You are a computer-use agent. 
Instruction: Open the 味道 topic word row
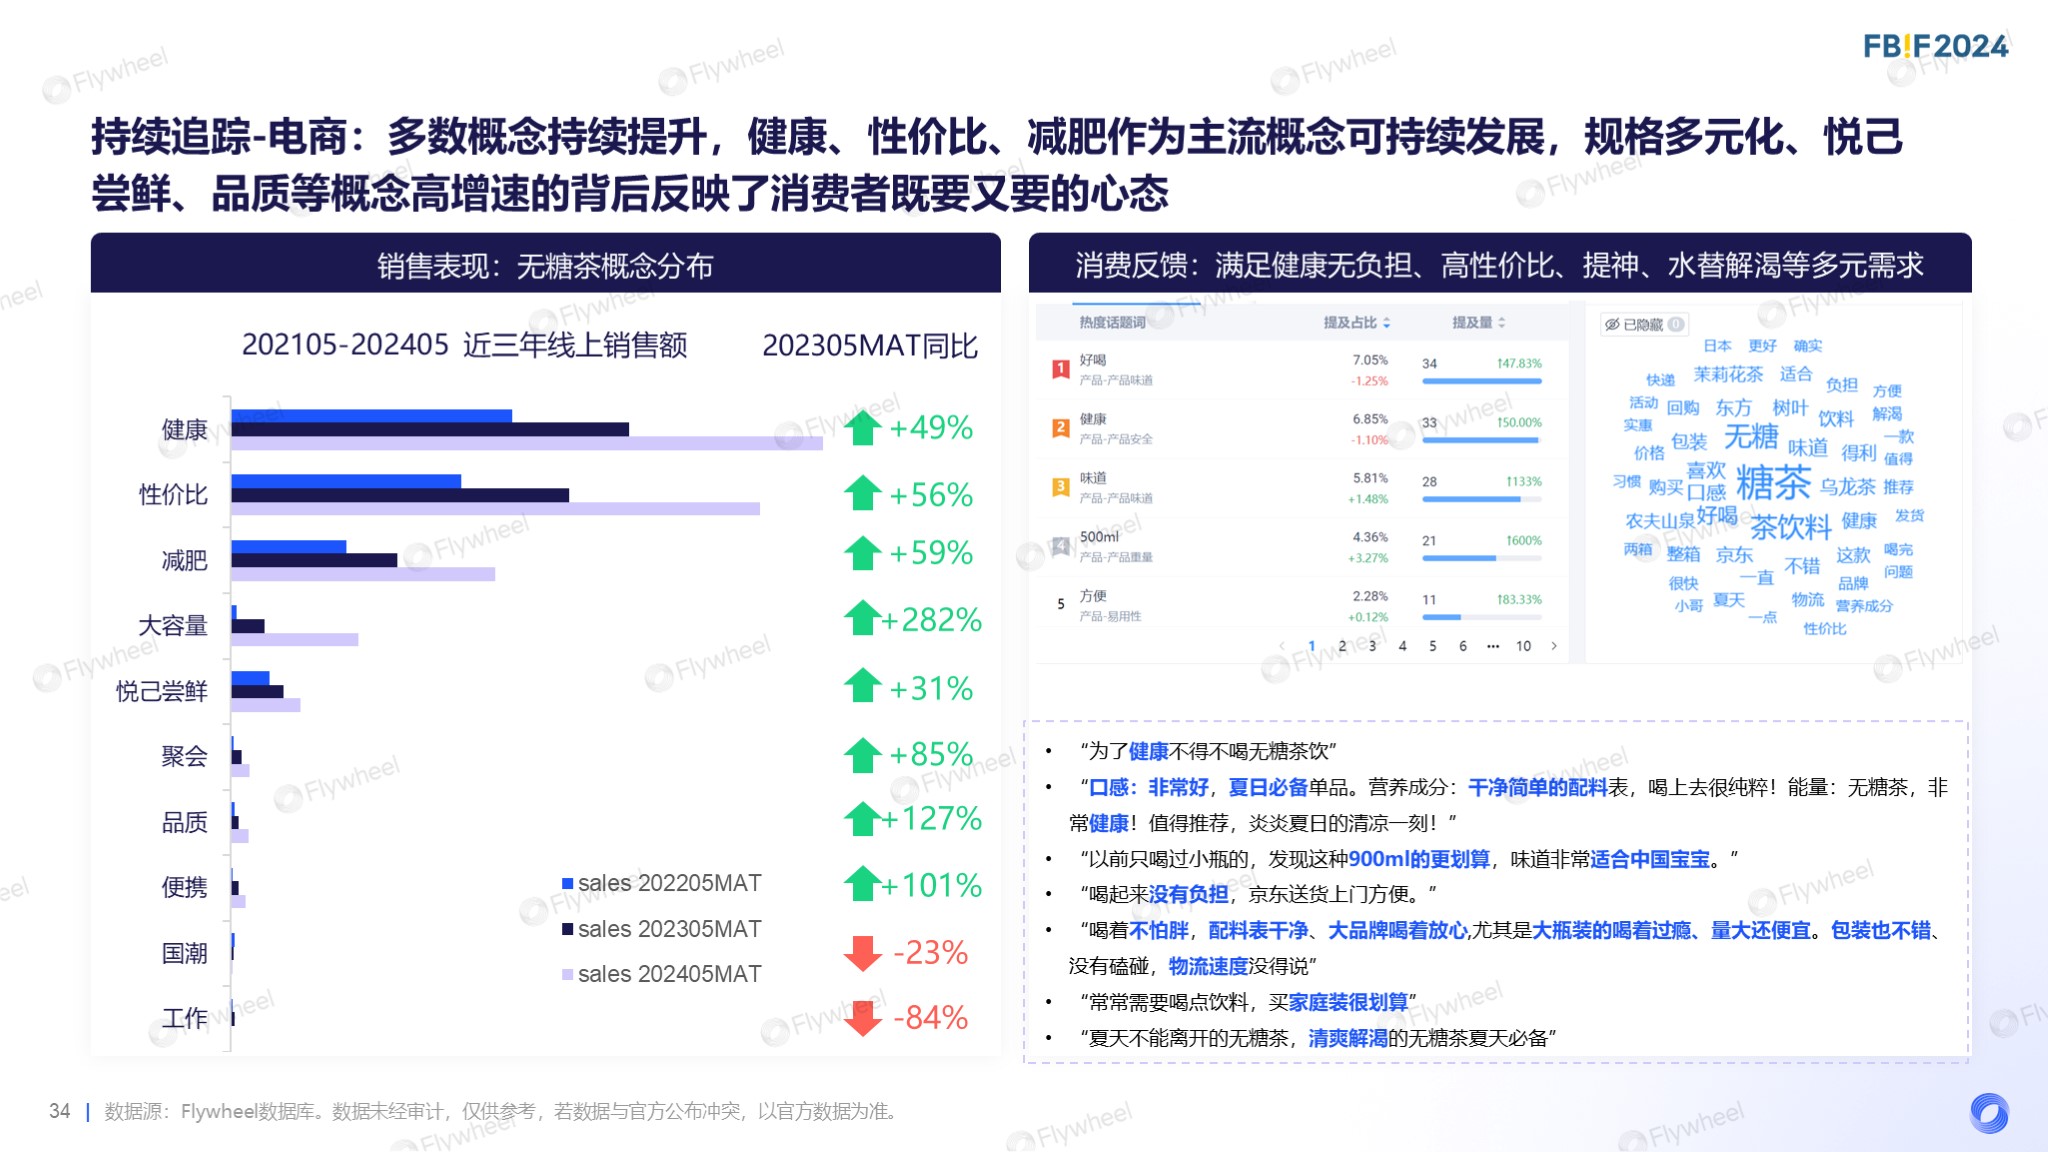(x=1302, y=487)
